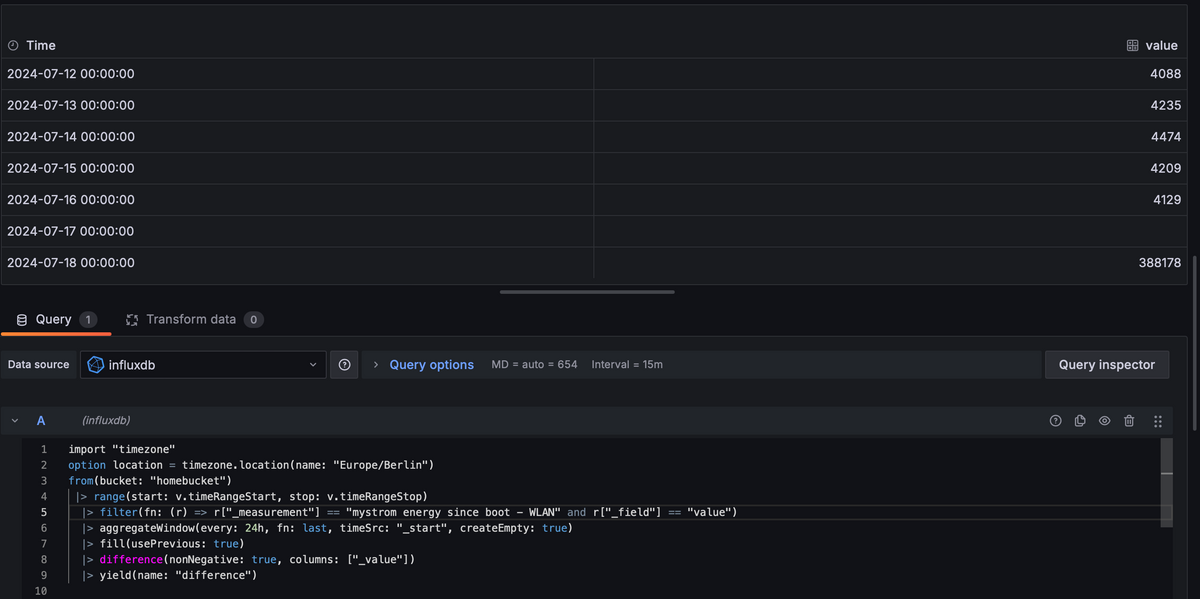This screenshot has width=1200, height=599.
Task: Place cursor on yield(name: "difference") line
Action: point(170,576)
